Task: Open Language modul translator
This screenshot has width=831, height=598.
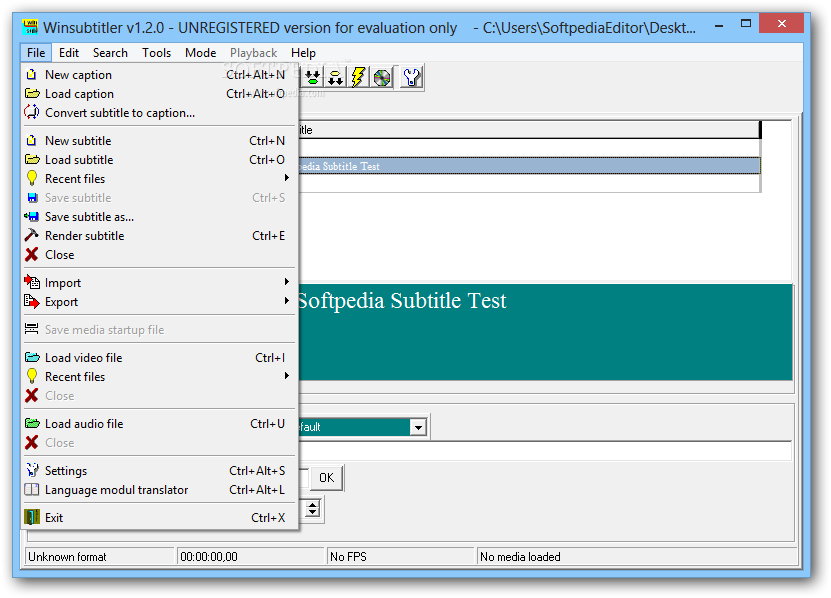Action: [x=158, y=490]
